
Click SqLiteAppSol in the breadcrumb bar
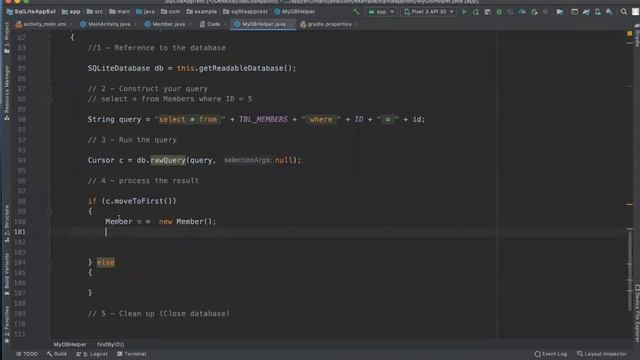pos(31,12)
